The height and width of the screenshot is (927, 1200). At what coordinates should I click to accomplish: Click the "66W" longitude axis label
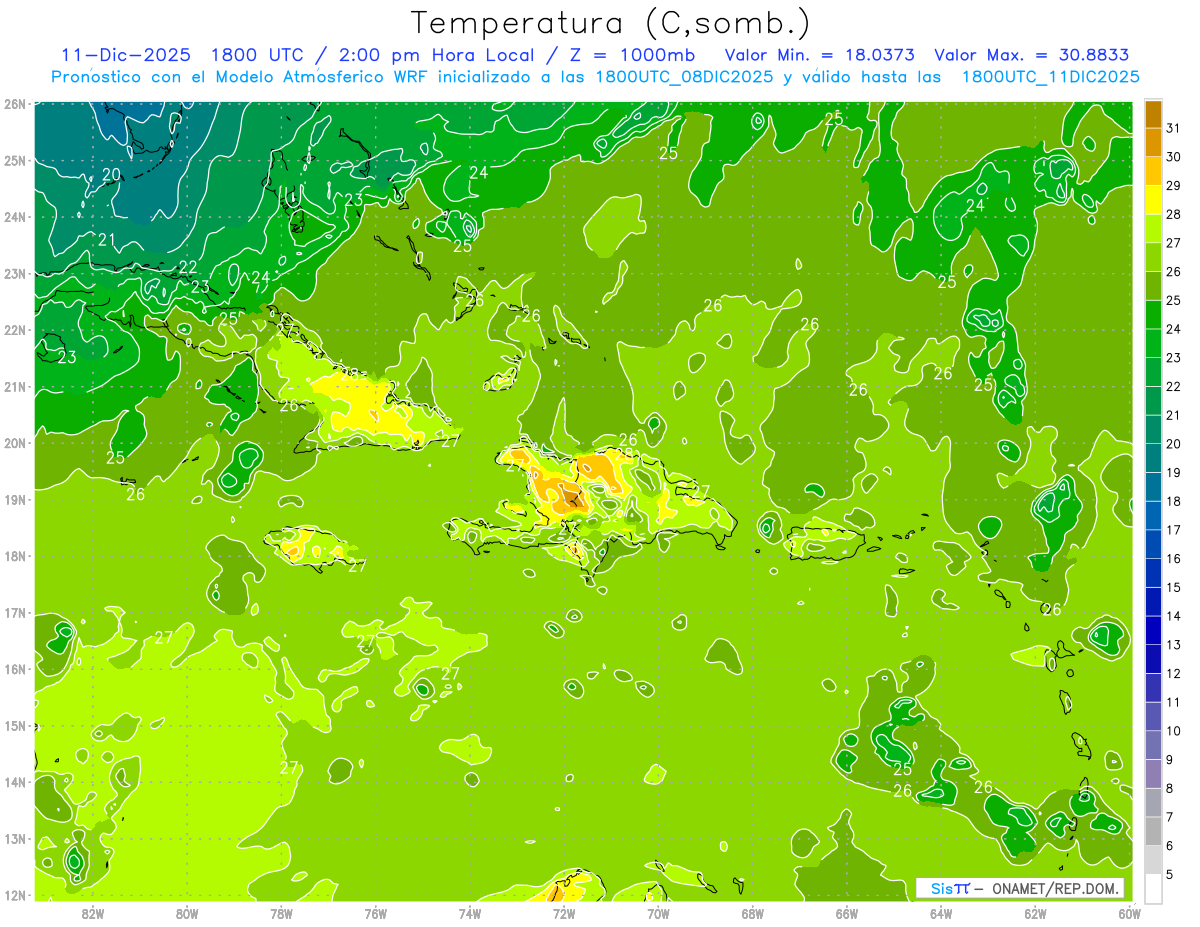click(847, 913)
